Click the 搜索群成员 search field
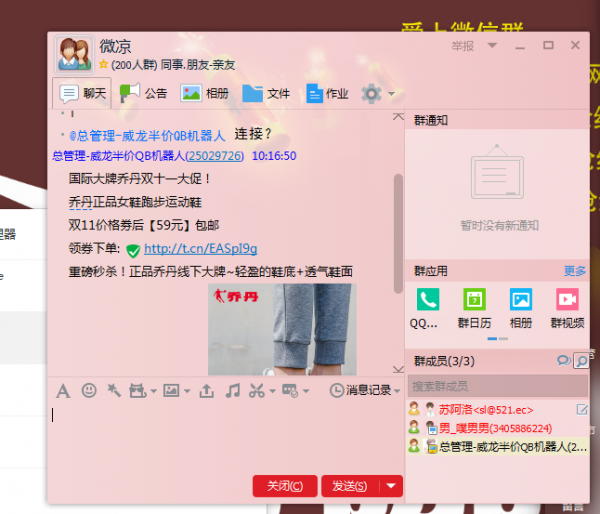600x514 pixels. (x=498, y=386)
